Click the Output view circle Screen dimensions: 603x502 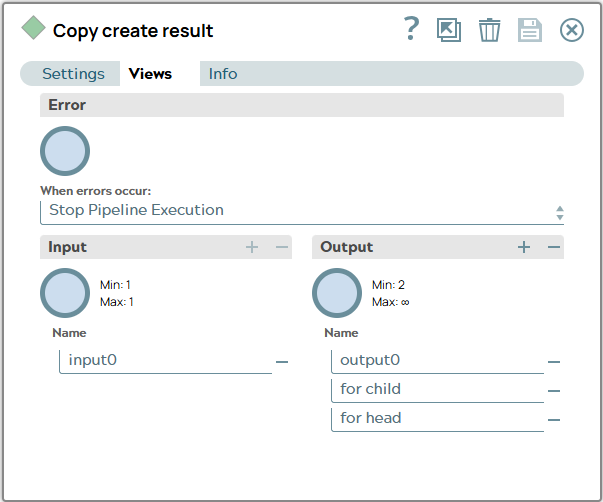coord(337,293)
